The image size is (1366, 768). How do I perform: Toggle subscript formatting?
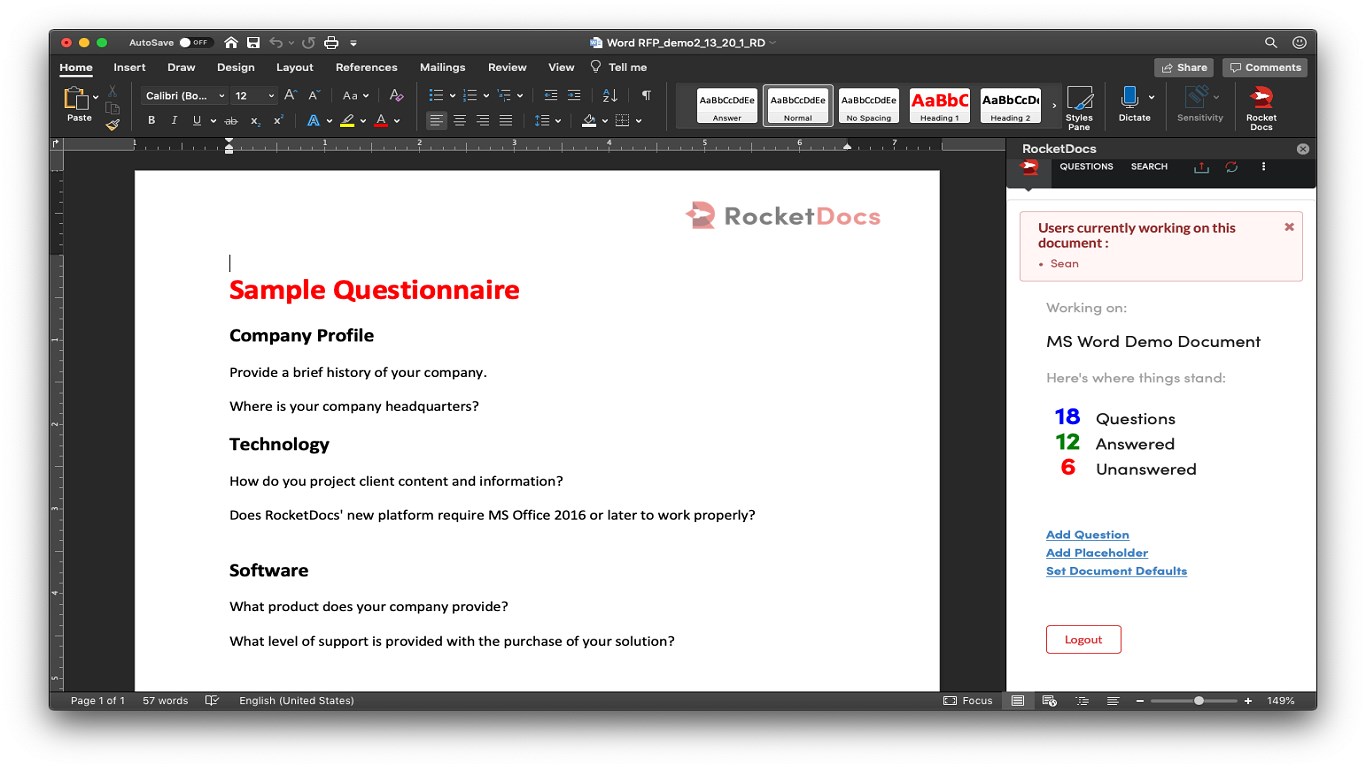point(255,121)
